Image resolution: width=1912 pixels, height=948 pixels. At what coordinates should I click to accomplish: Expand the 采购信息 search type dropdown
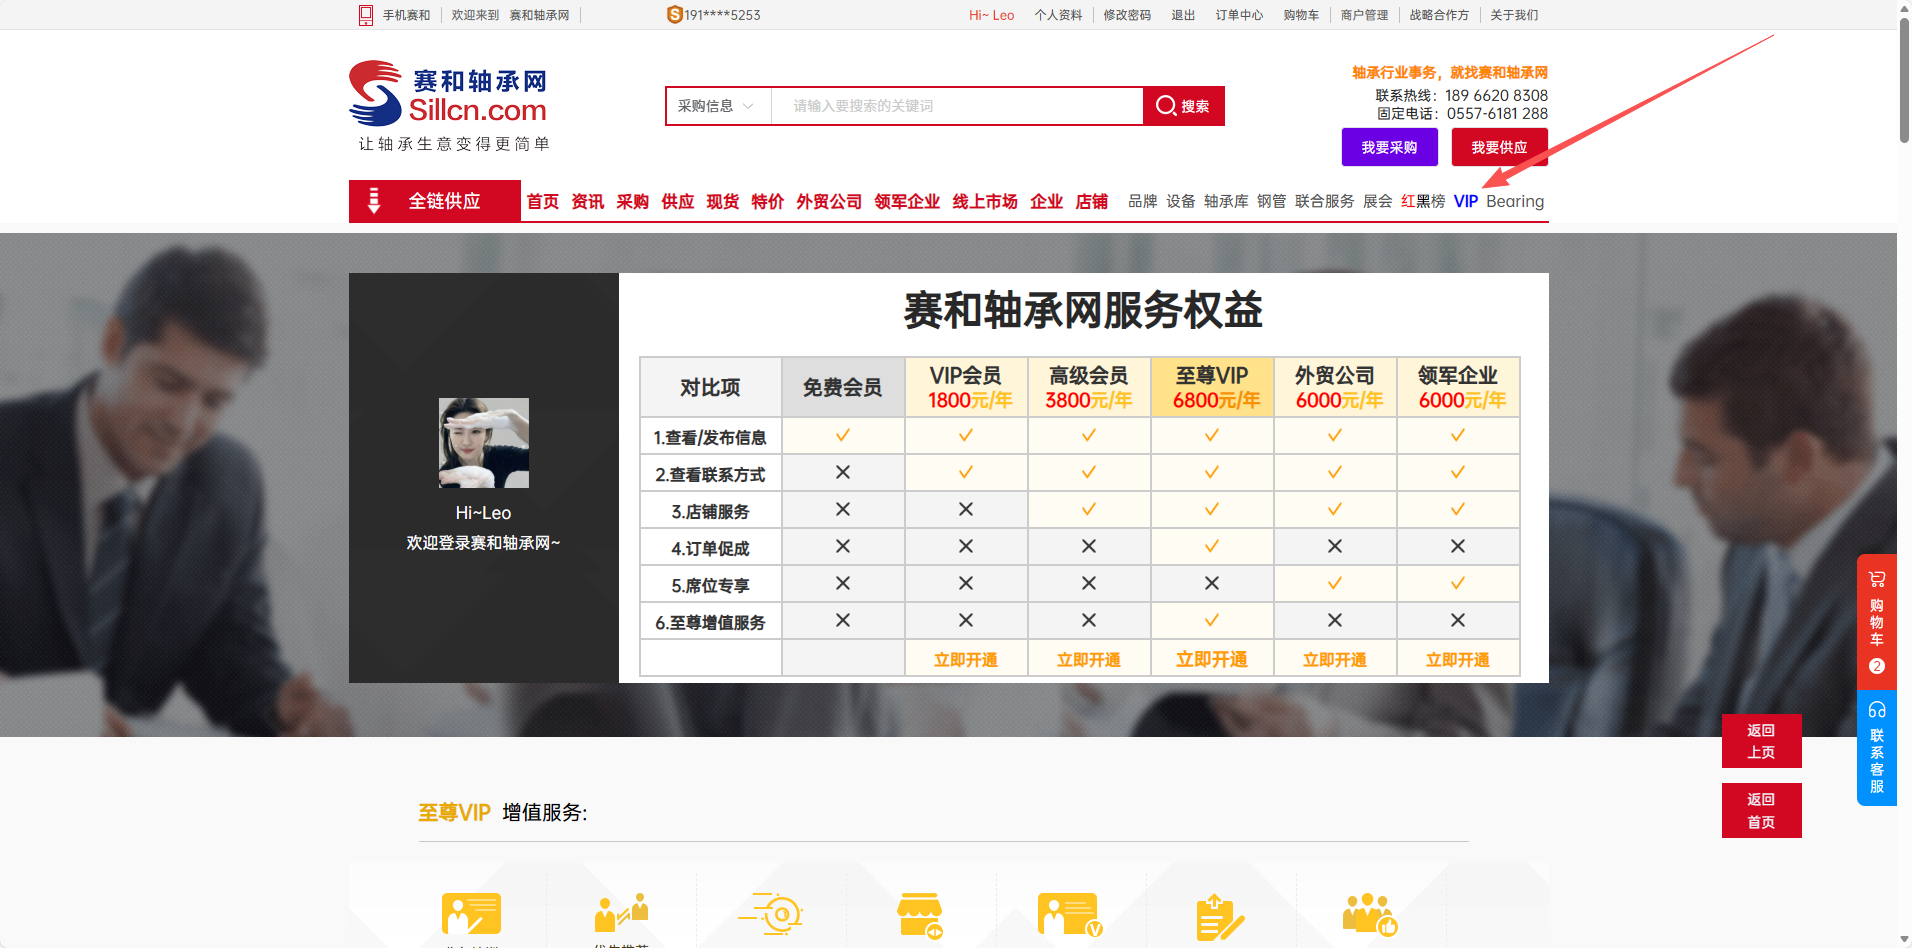point(716,106)
